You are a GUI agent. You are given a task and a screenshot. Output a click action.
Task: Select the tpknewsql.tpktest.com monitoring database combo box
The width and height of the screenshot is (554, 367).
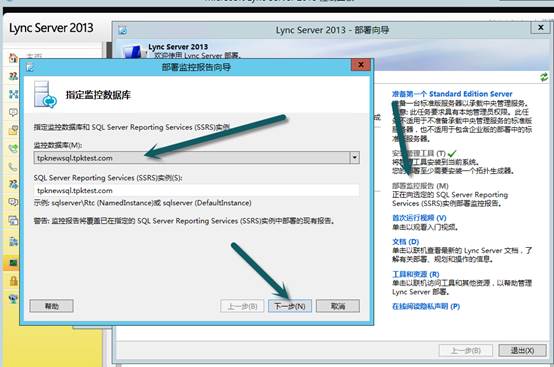(196, 158)
